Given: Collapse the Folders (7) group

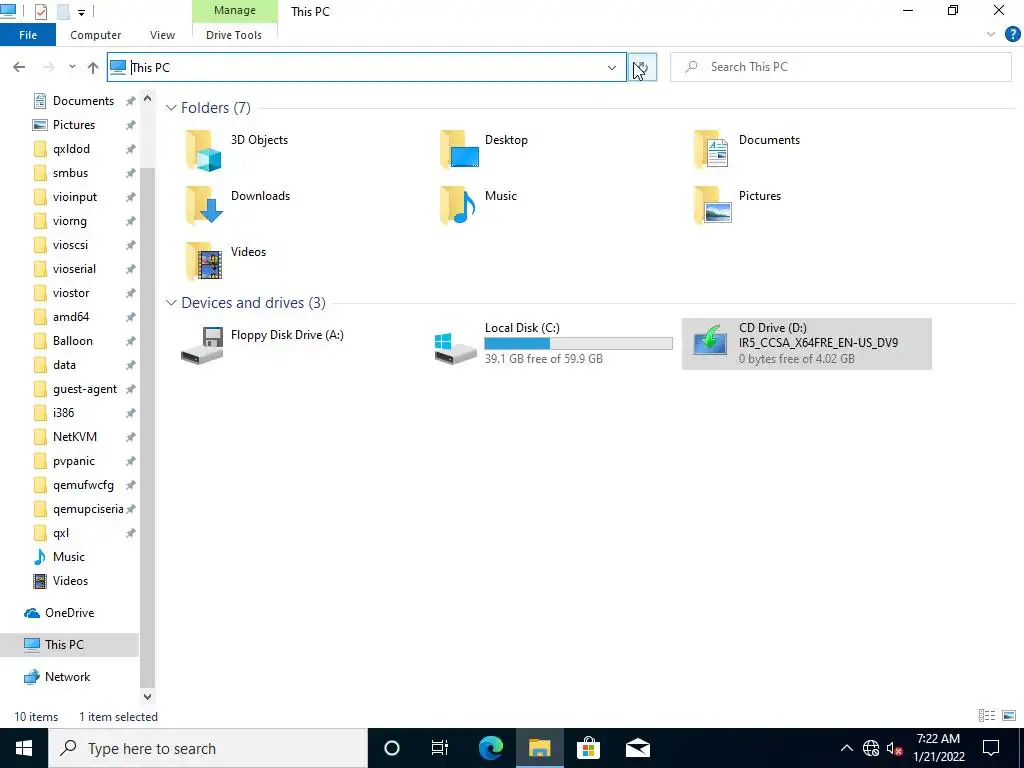Looking at the screenshot, I should point(171,108).
